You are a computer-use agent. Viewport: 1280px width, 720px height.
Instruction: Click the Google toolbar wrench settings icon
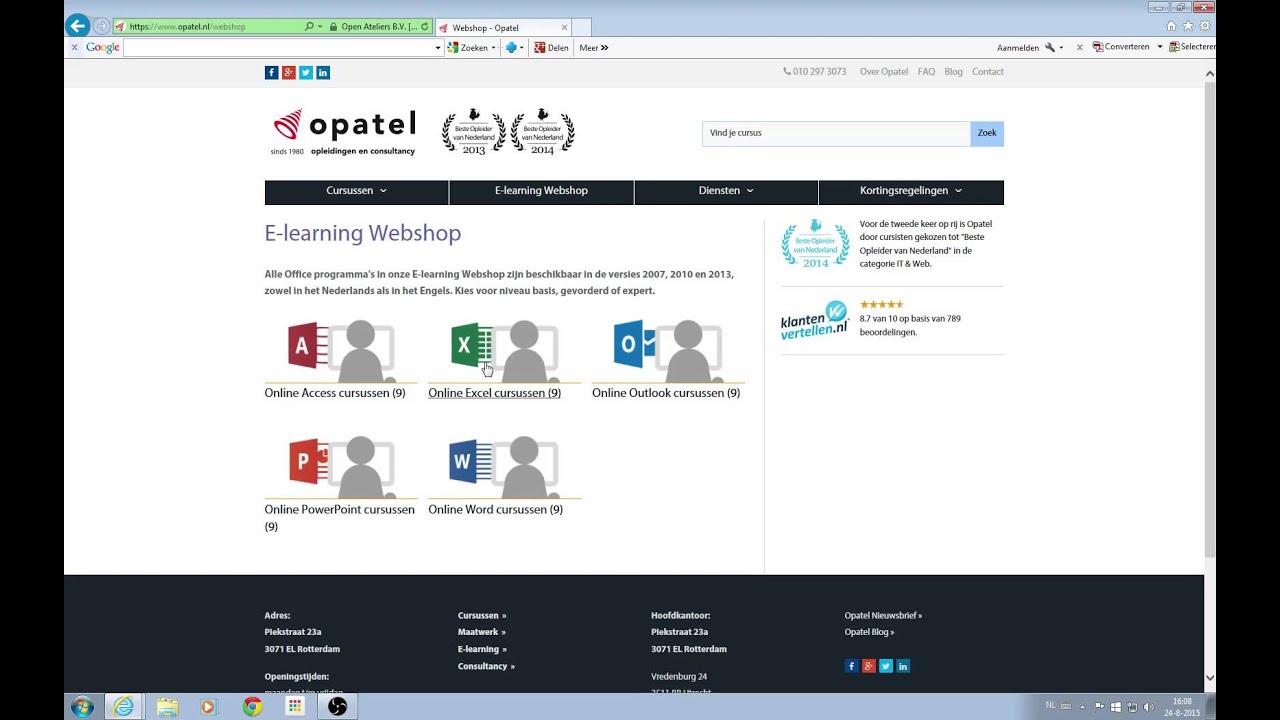[1050, 47]
